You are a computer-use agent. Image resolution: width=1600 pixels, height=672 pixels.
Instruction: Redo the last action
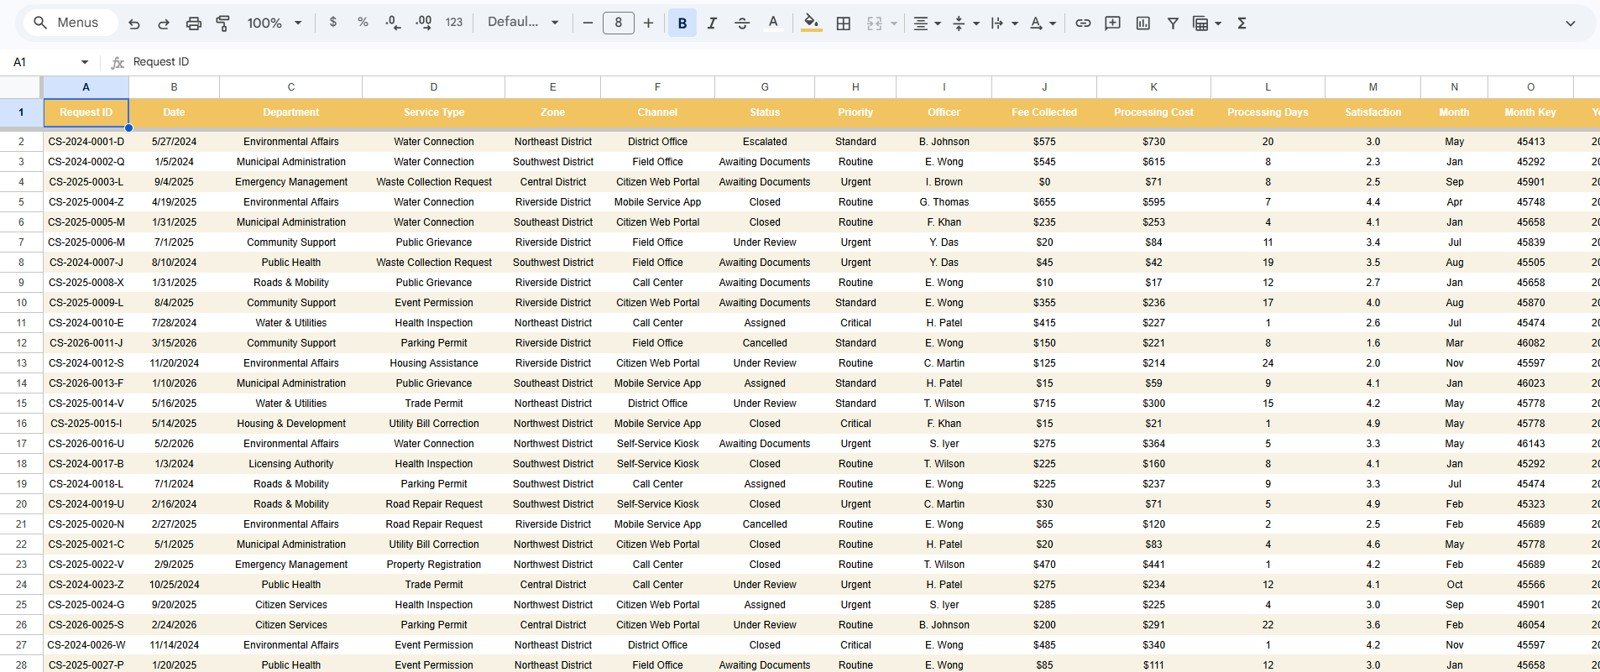coord(164,23)
